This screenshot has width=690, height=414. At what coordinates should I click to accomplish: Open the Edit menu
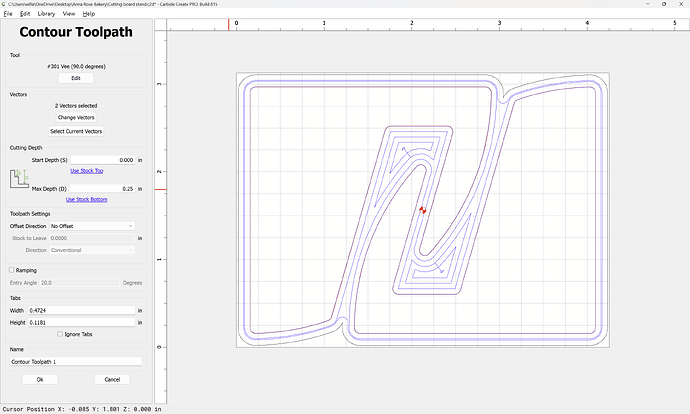[25, 14]
